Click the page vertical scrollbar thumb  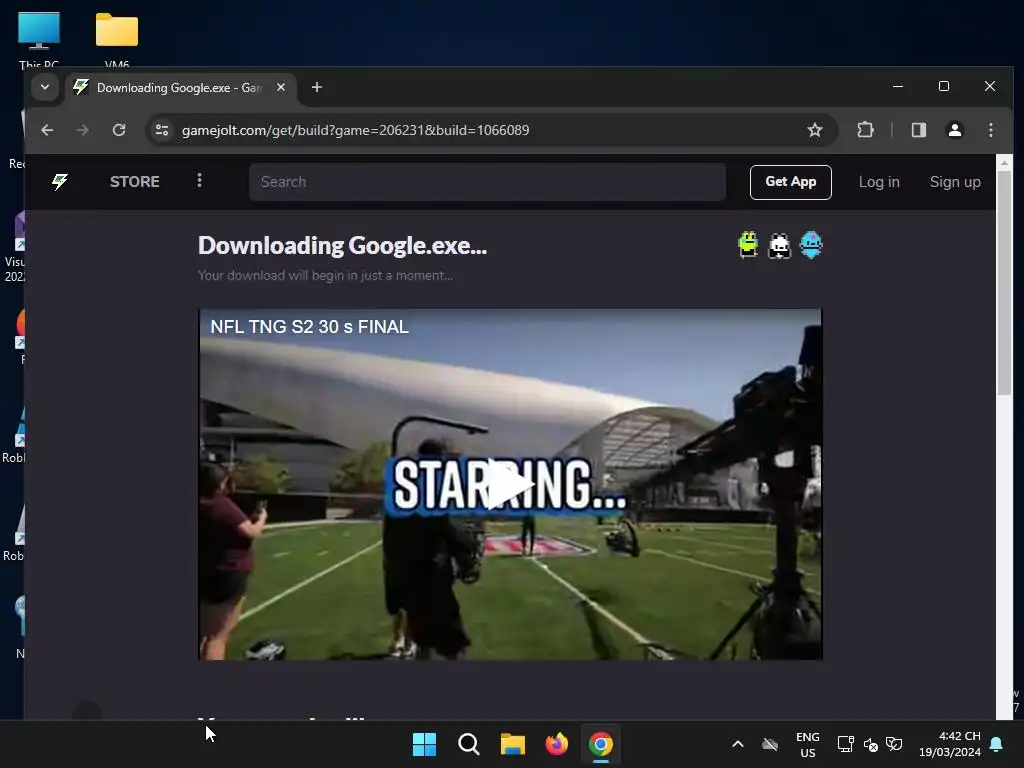point(1004,283)
